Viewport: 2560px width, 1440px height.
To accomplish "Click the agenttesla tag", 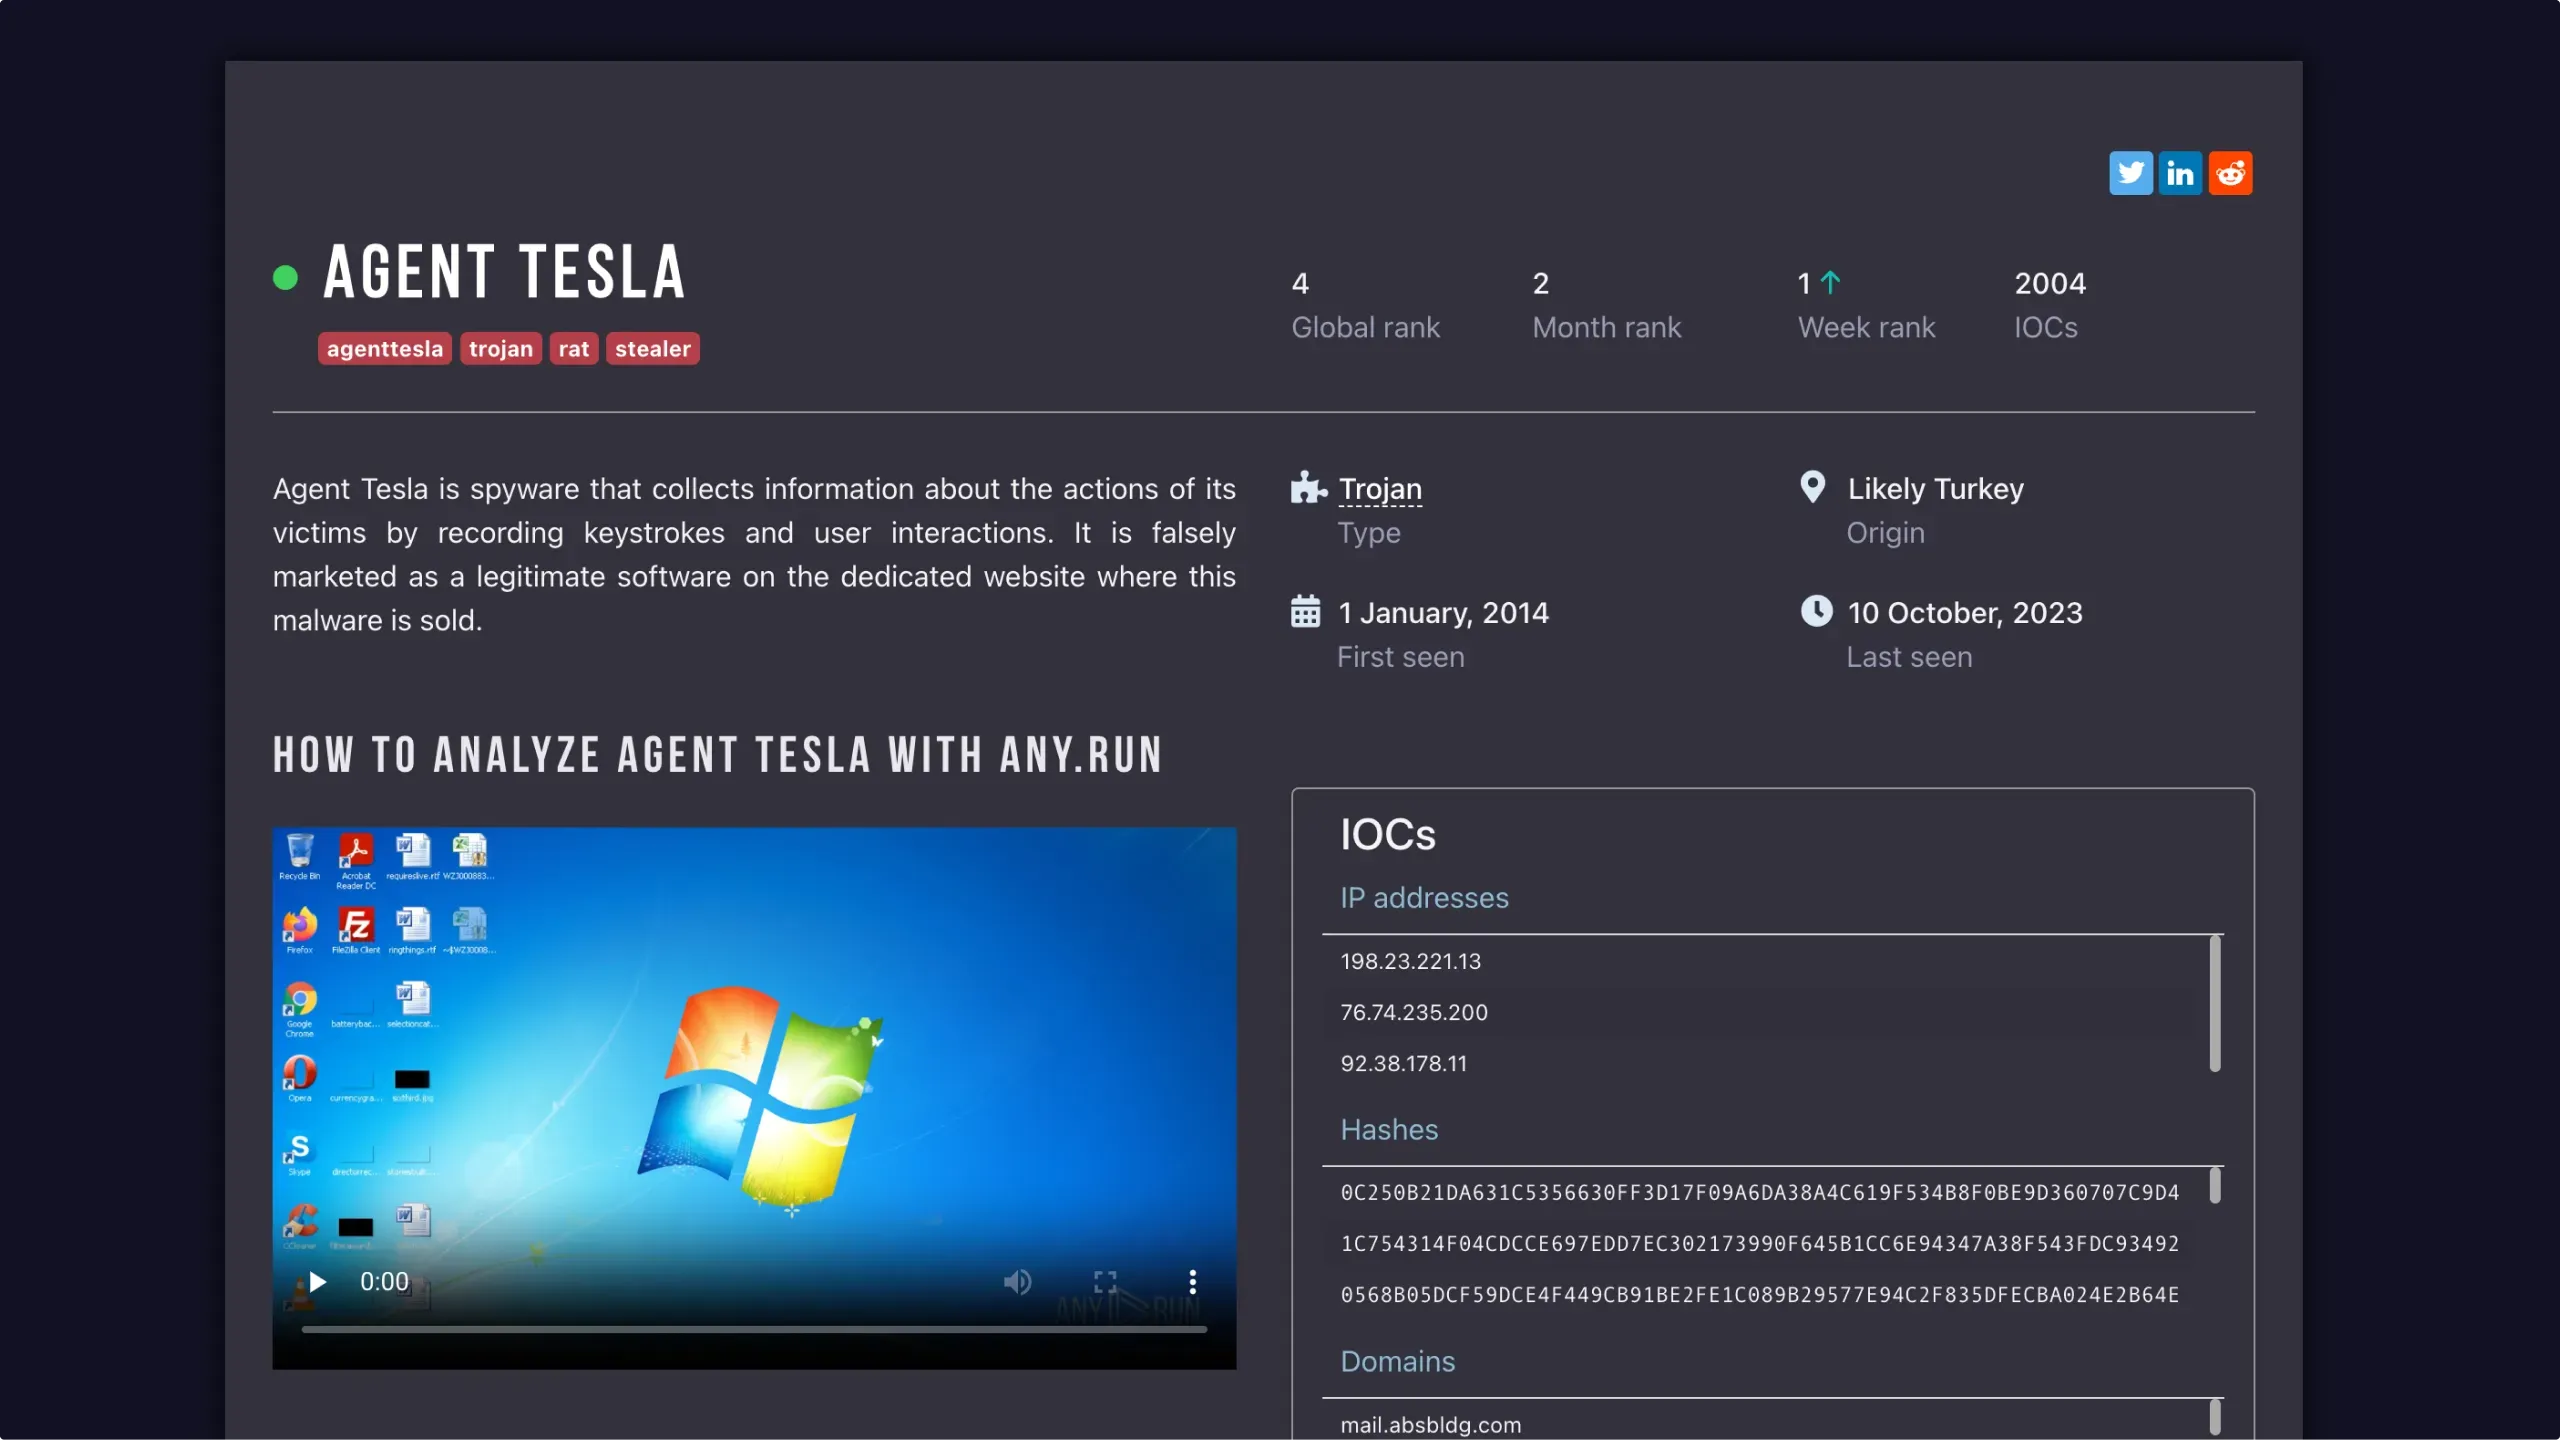I will (x=385, y=349).
